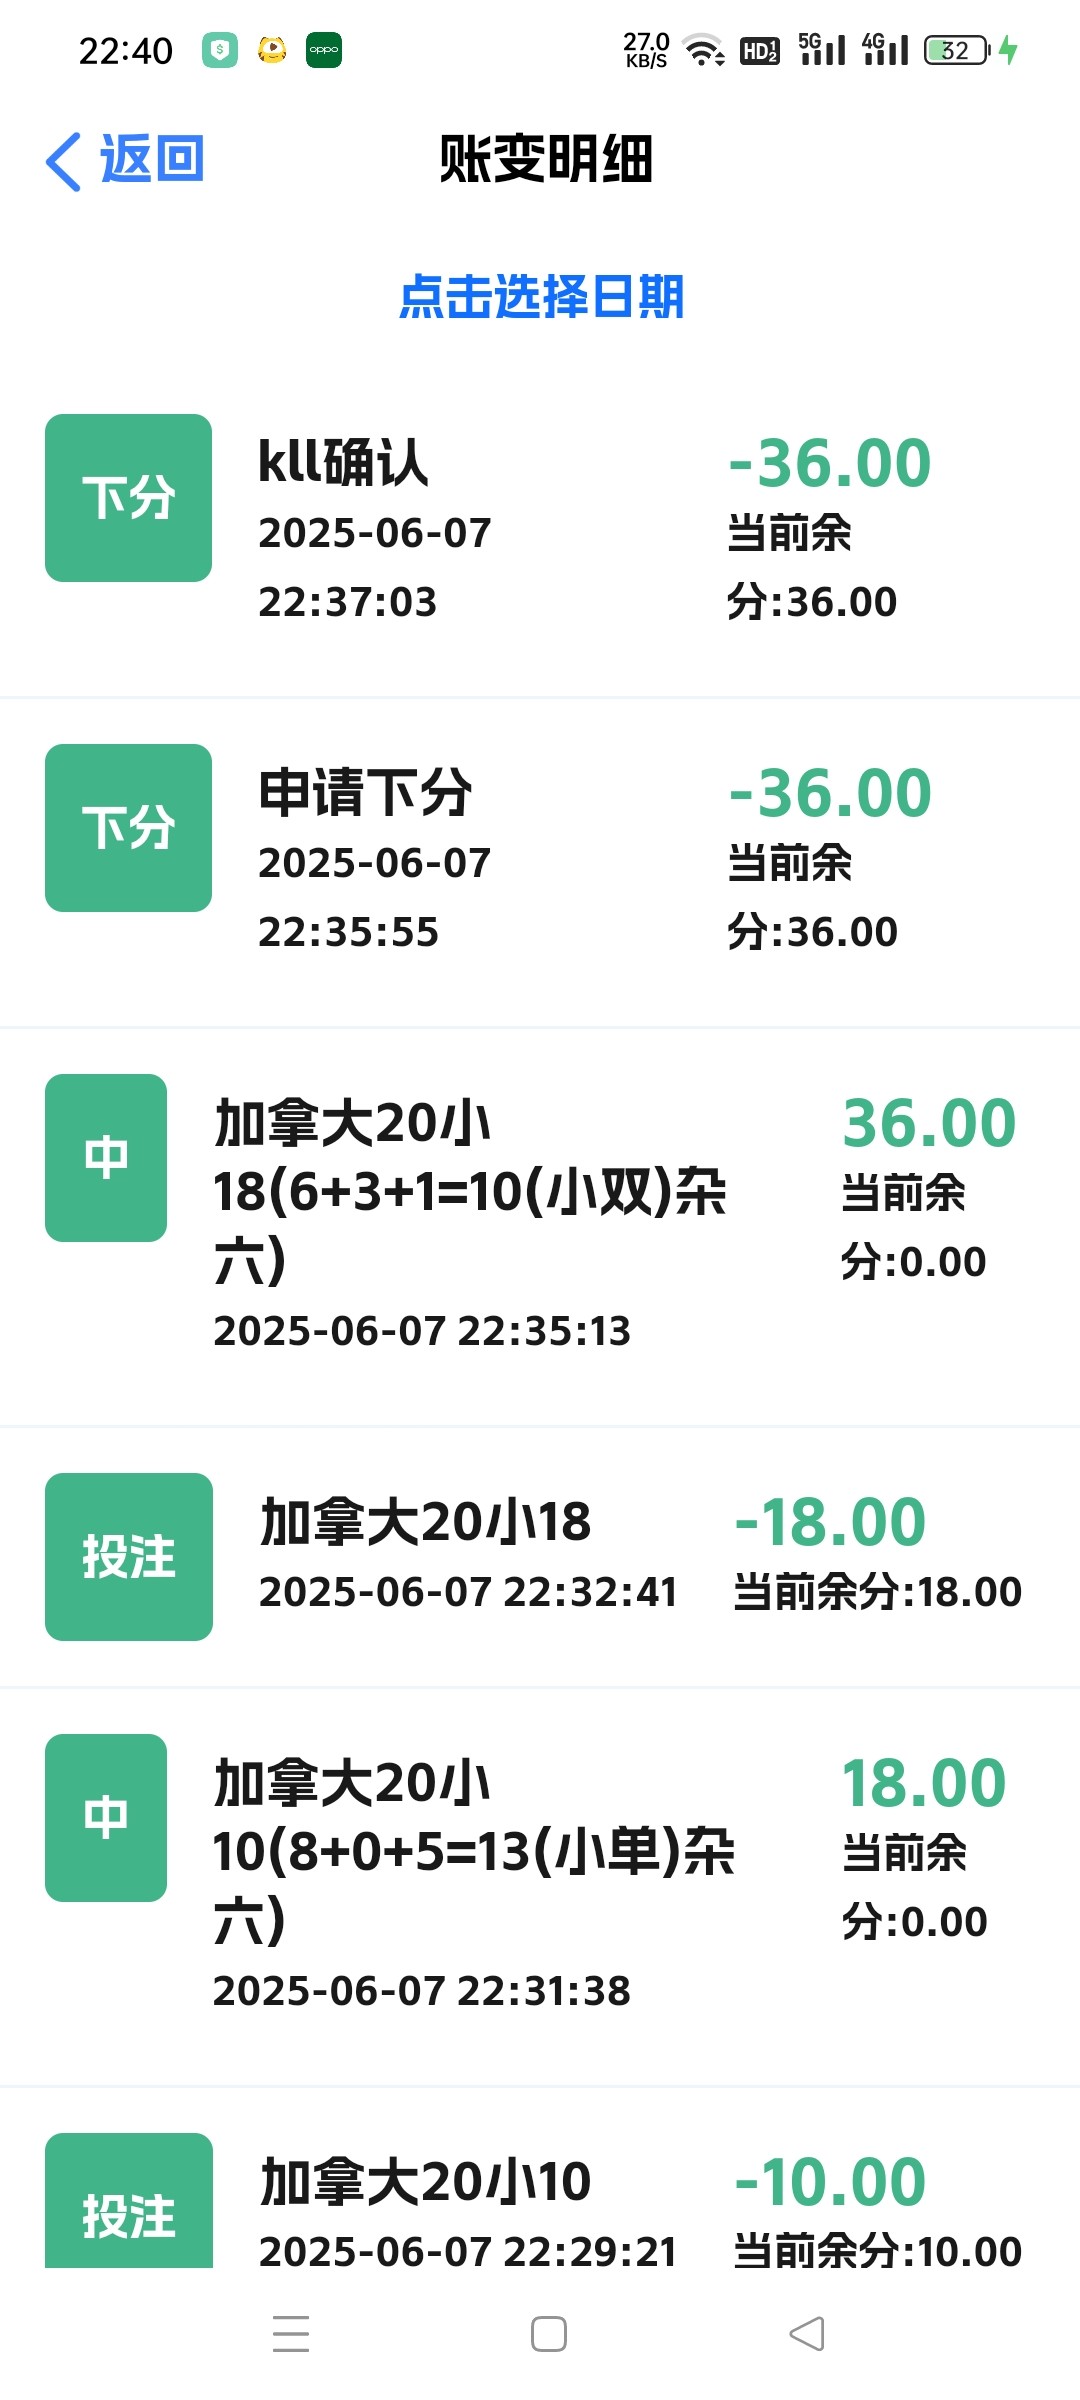Tap the 下分 badge for kll确认
This screenshot has height=2400, width=1080.
pyautogui.click(x=128, y=498)
